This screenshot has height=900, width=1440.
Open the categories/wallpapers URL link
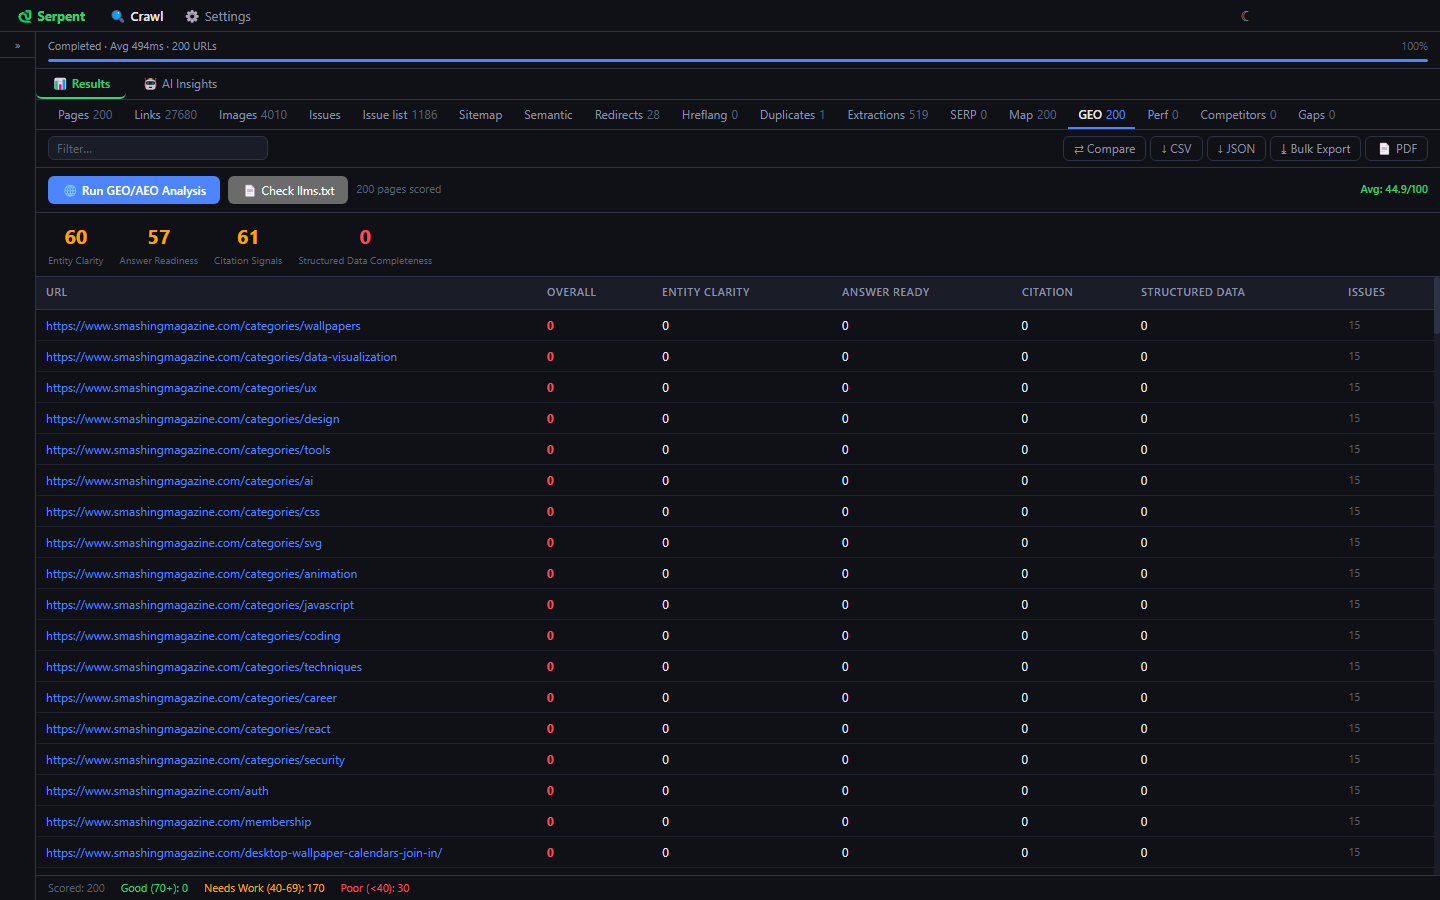203,326
